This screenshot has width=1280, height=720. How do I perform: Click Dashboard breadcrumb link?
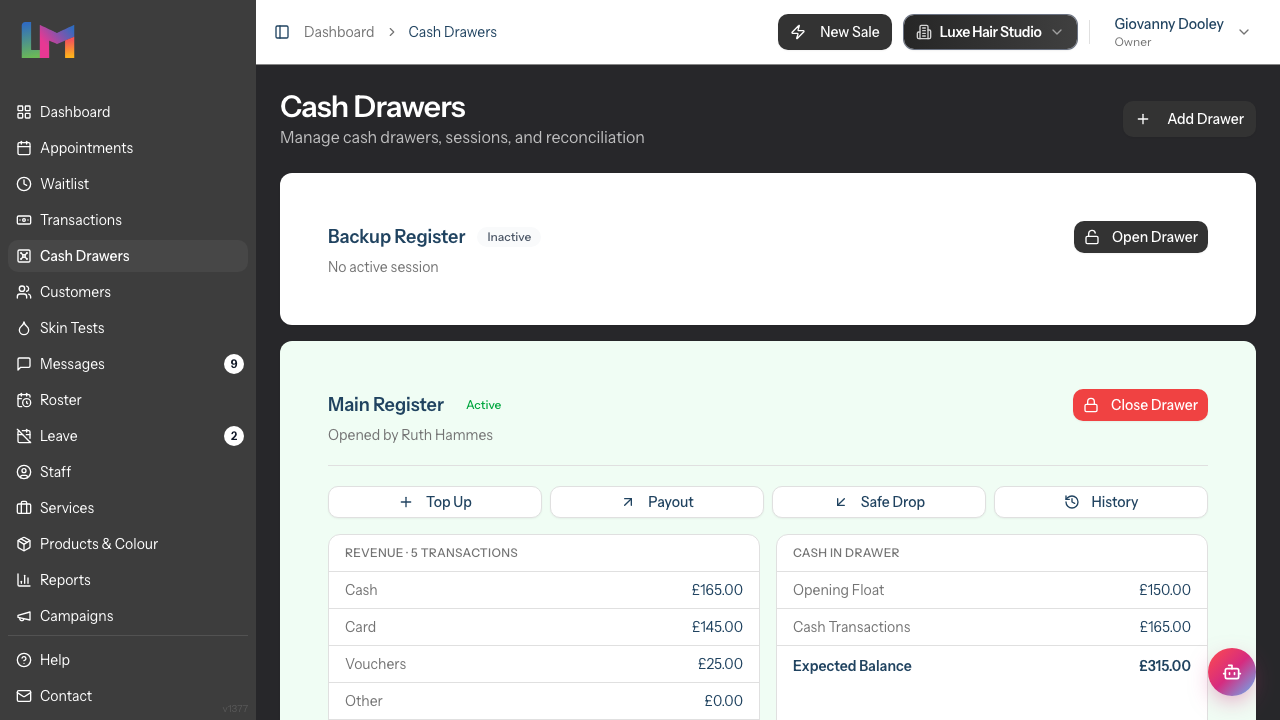click(339, 32)
